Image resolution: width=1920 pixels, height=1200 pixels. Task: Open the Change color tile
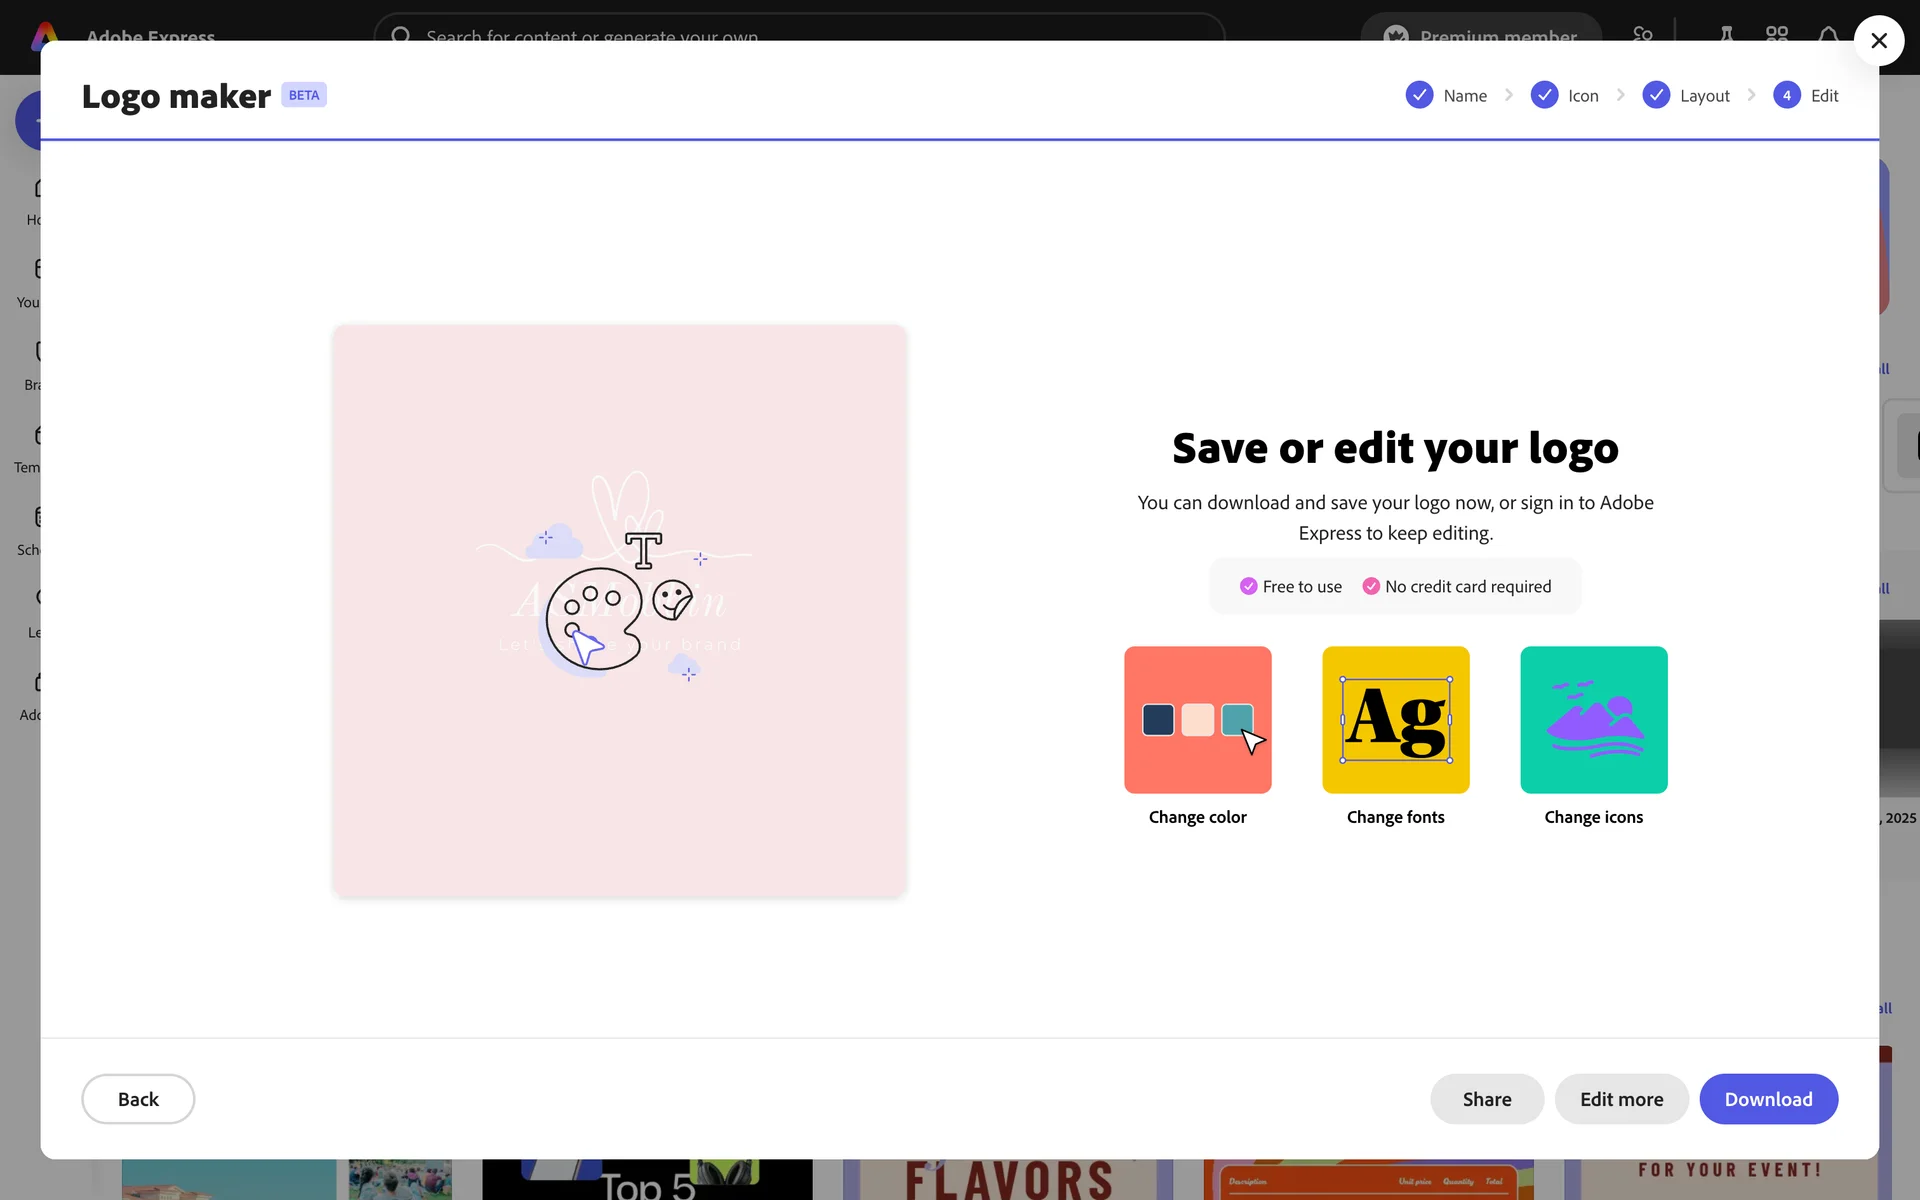tap(1197, 720)
